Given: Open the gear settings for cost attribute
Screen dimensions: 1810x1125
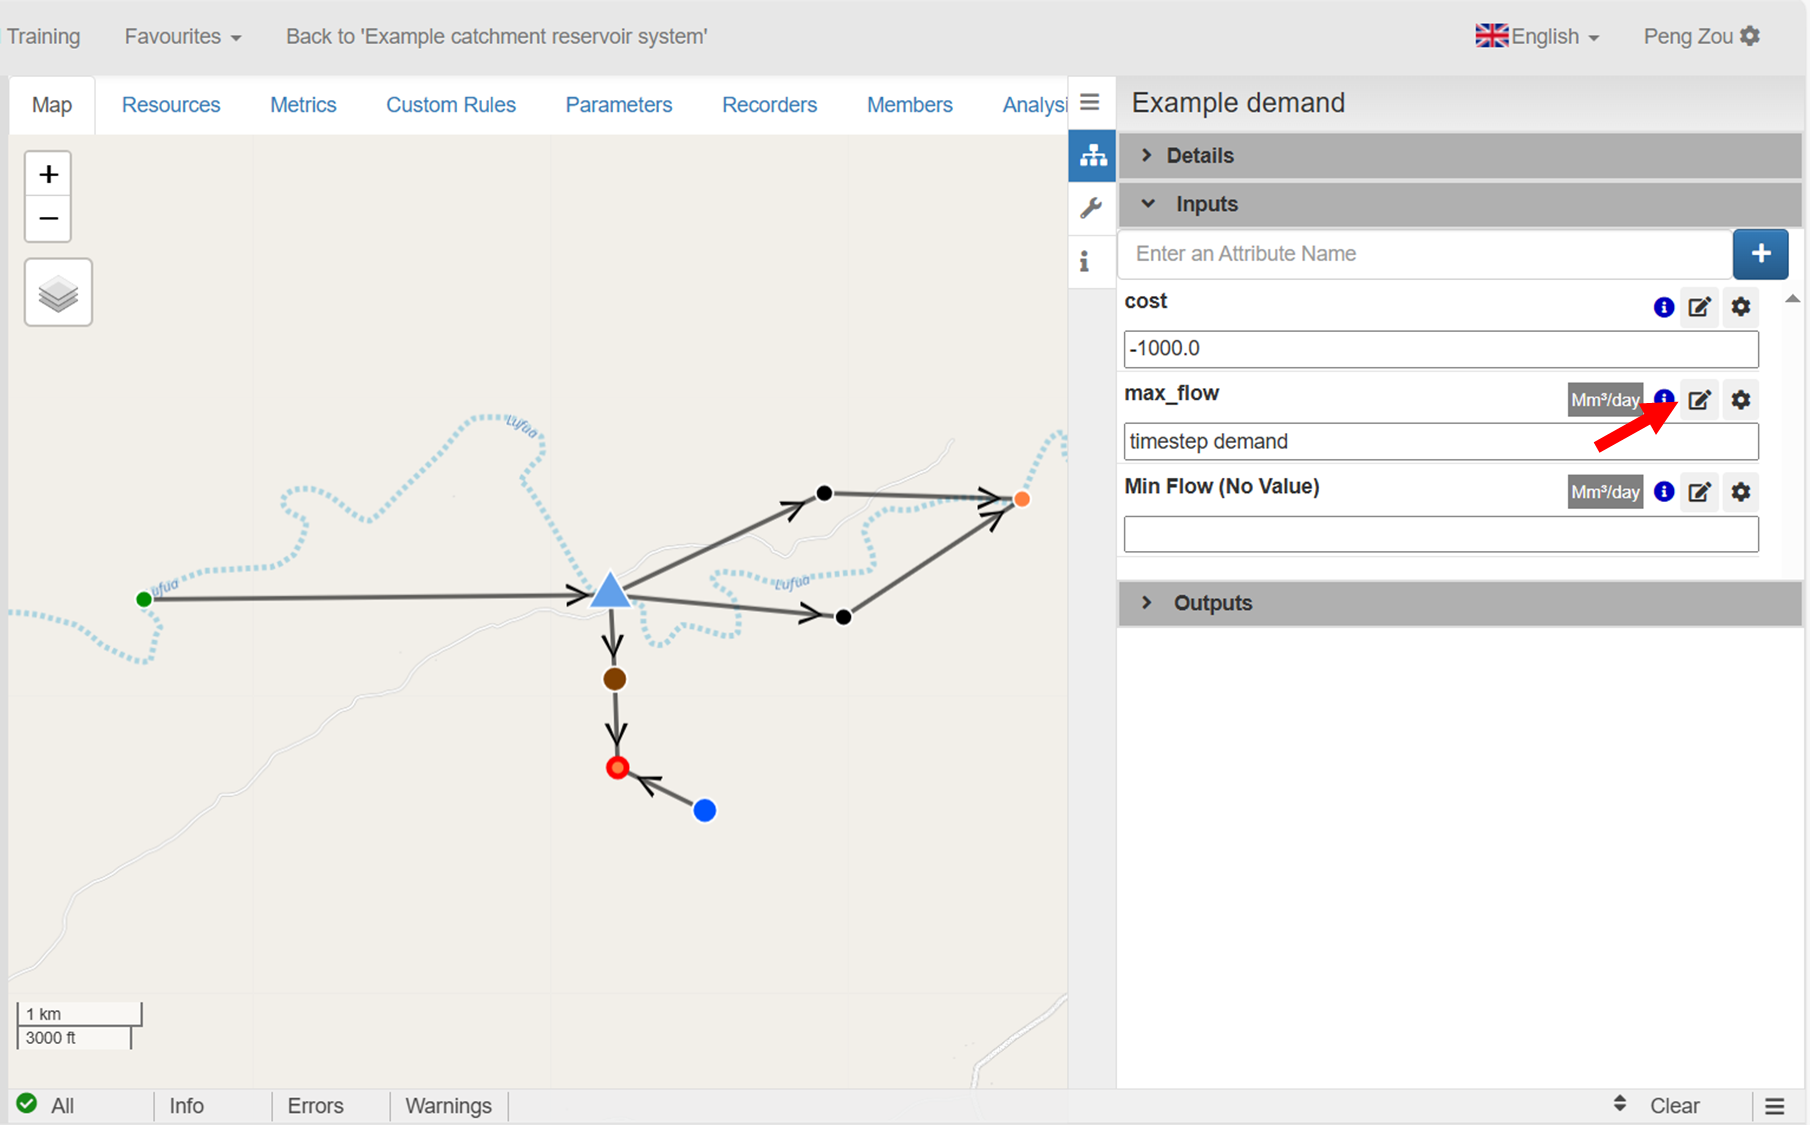Looking at the screenshot, I should 1741,307.
